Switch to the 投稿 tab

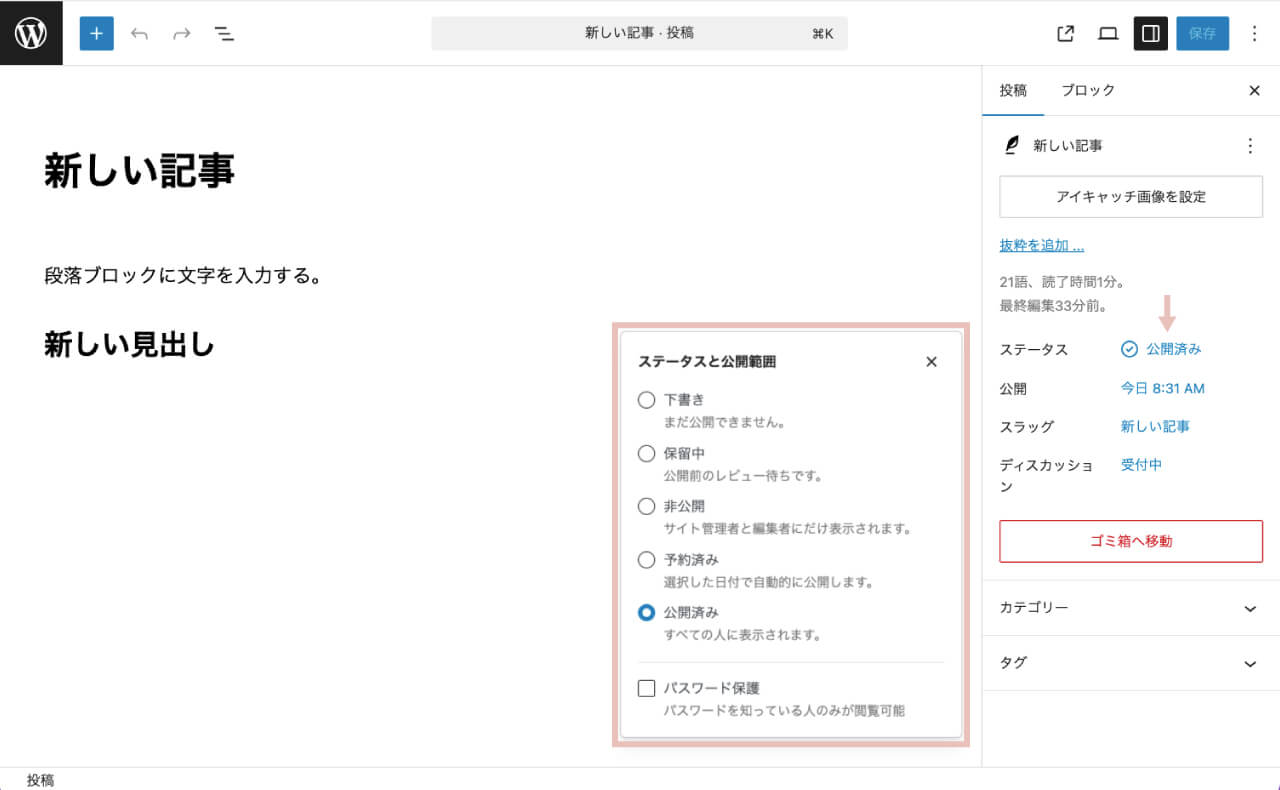pos(1013,90)
